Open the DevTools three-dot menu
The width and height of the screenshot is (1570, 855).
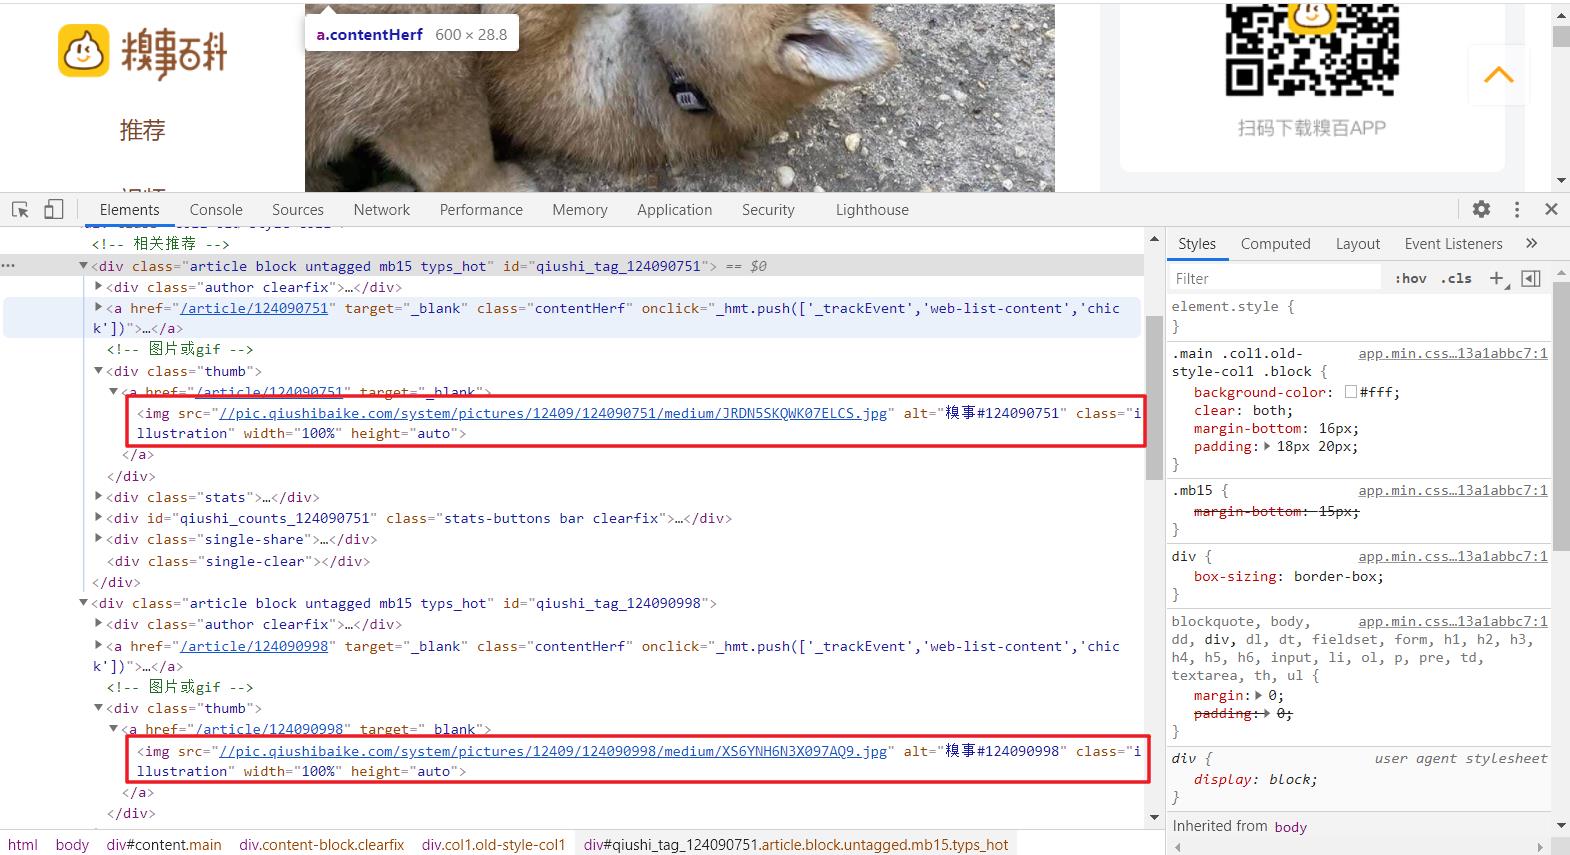point(1517,209)
